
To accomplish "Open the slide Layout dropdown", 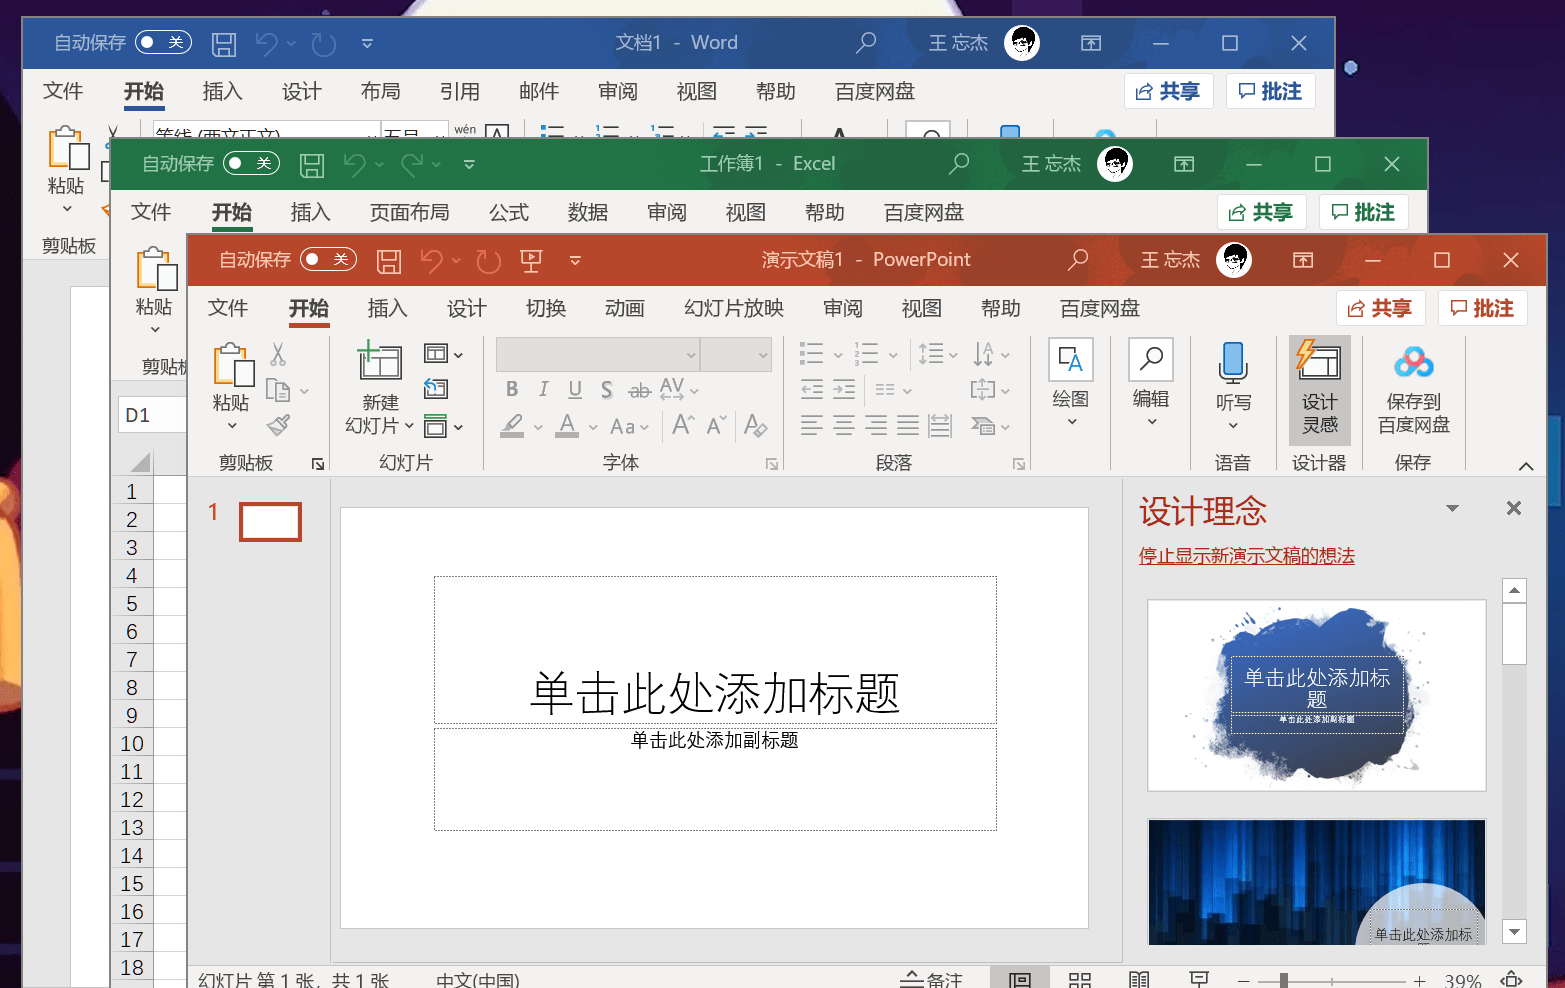I will pos(443,354).
